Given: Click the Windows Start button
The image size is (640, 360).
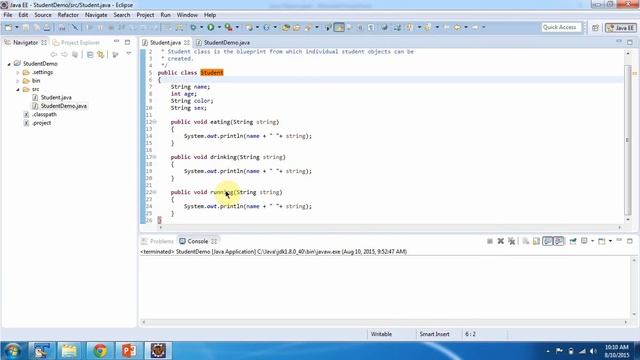Looking at the screenshot, I should 13,351.
